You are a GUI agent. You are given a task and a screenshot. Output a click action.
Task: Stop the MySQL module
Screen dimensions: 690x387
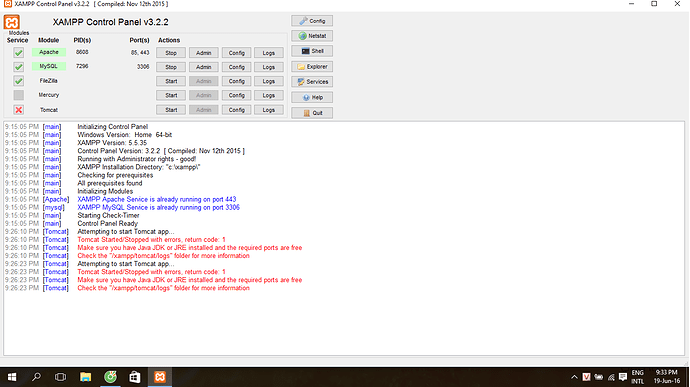(171, 67)
